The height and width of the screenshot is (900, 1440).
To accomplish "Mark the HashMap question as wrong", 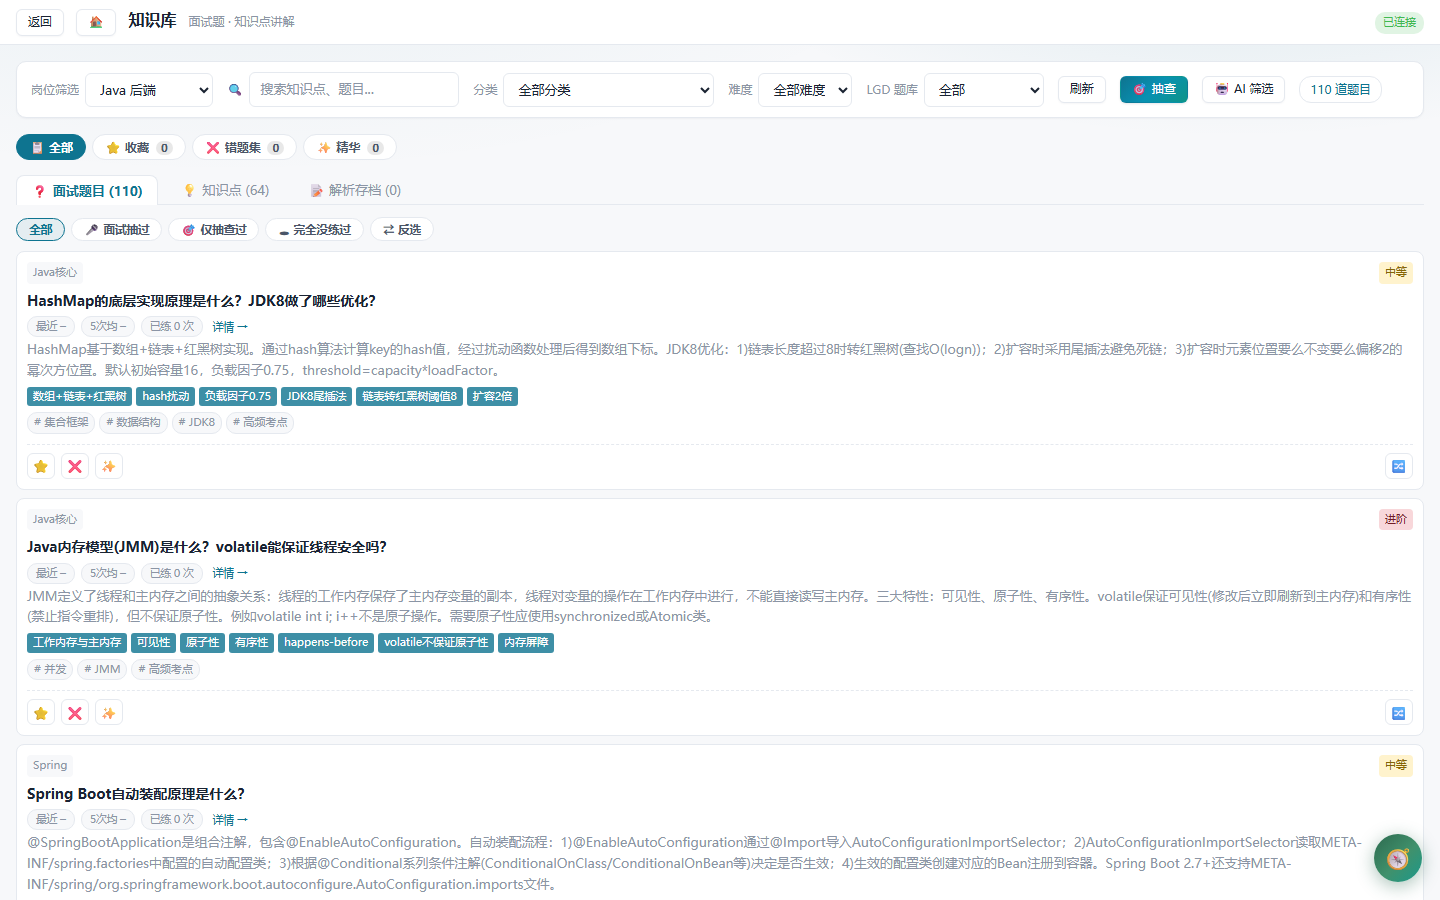I will click(x=75, y=466).
